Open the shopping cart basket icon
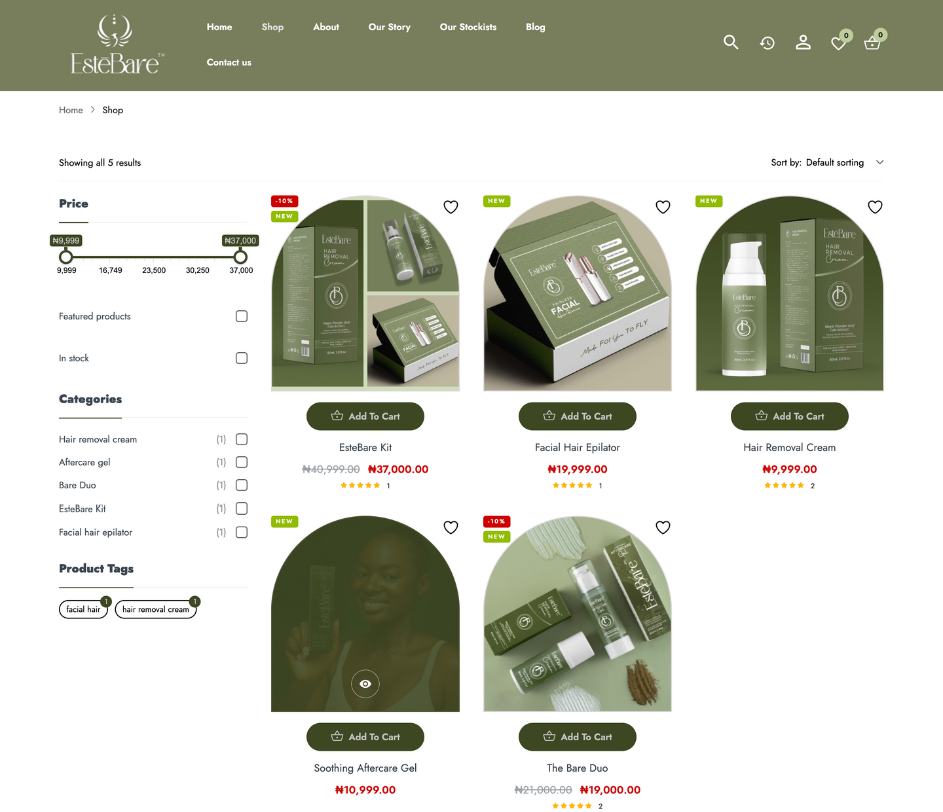This screenshot has height=812, width=943. [872, 43]
